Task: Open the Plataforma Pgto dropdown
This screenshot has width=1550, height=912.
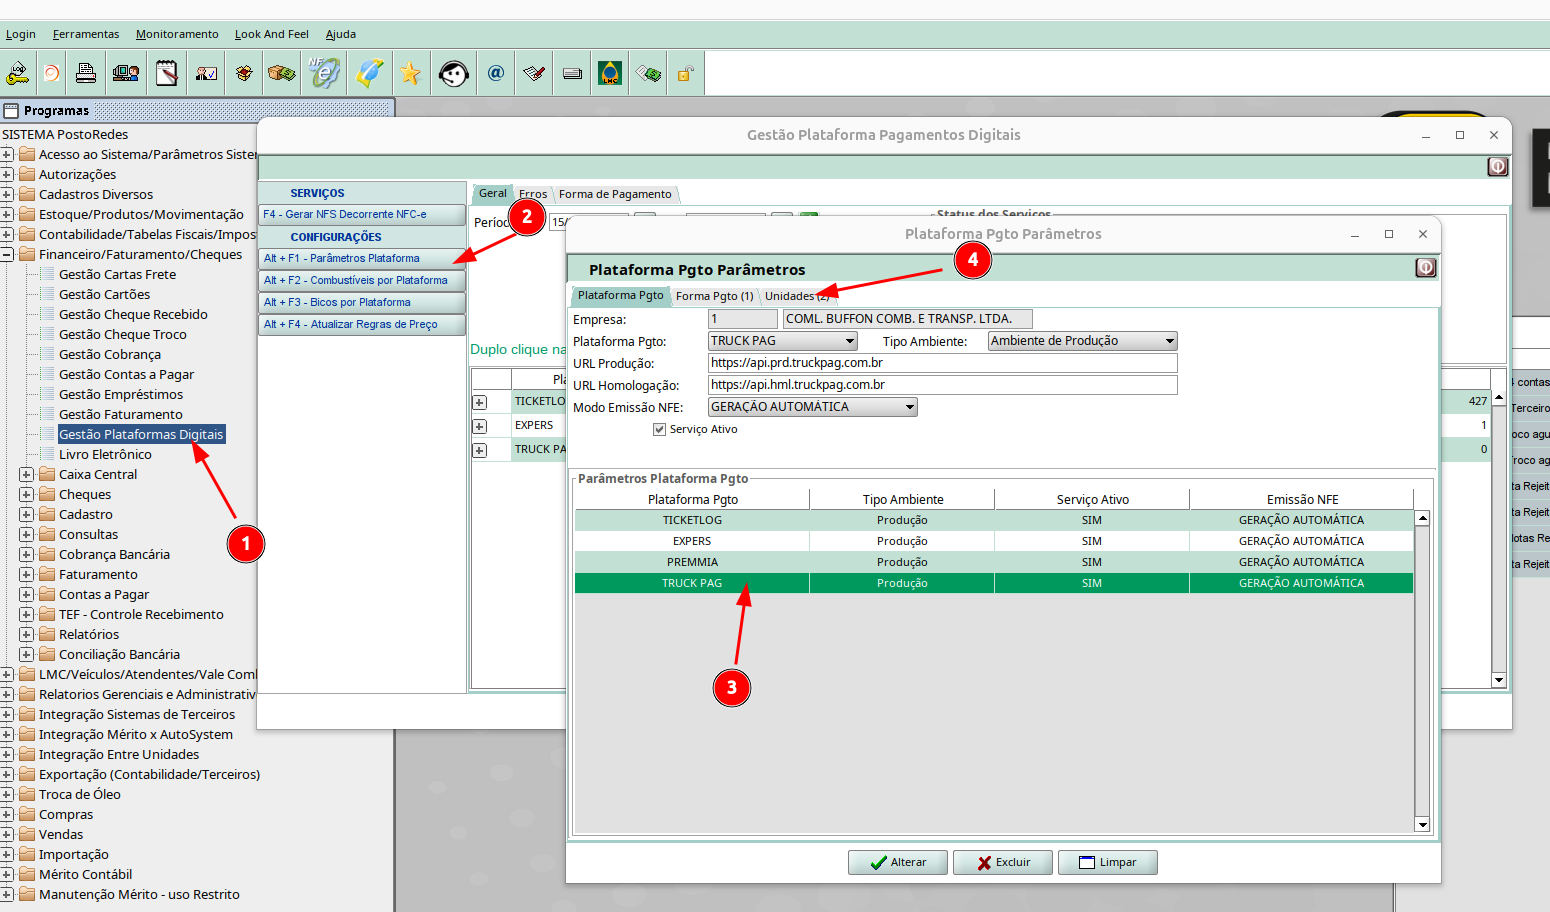Action: (x=850, y=342)
